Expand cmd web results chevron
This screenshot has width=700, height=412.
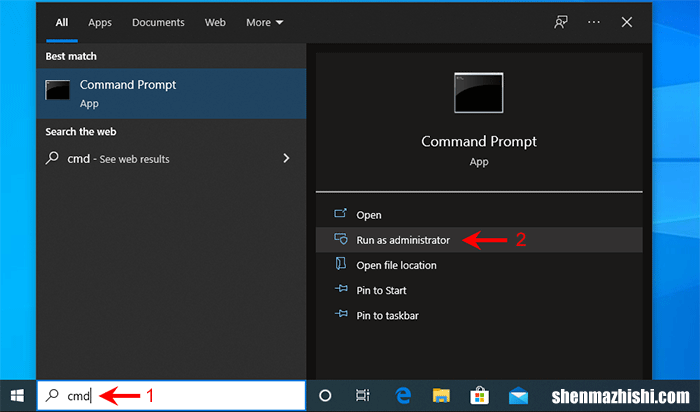[286, 158]
